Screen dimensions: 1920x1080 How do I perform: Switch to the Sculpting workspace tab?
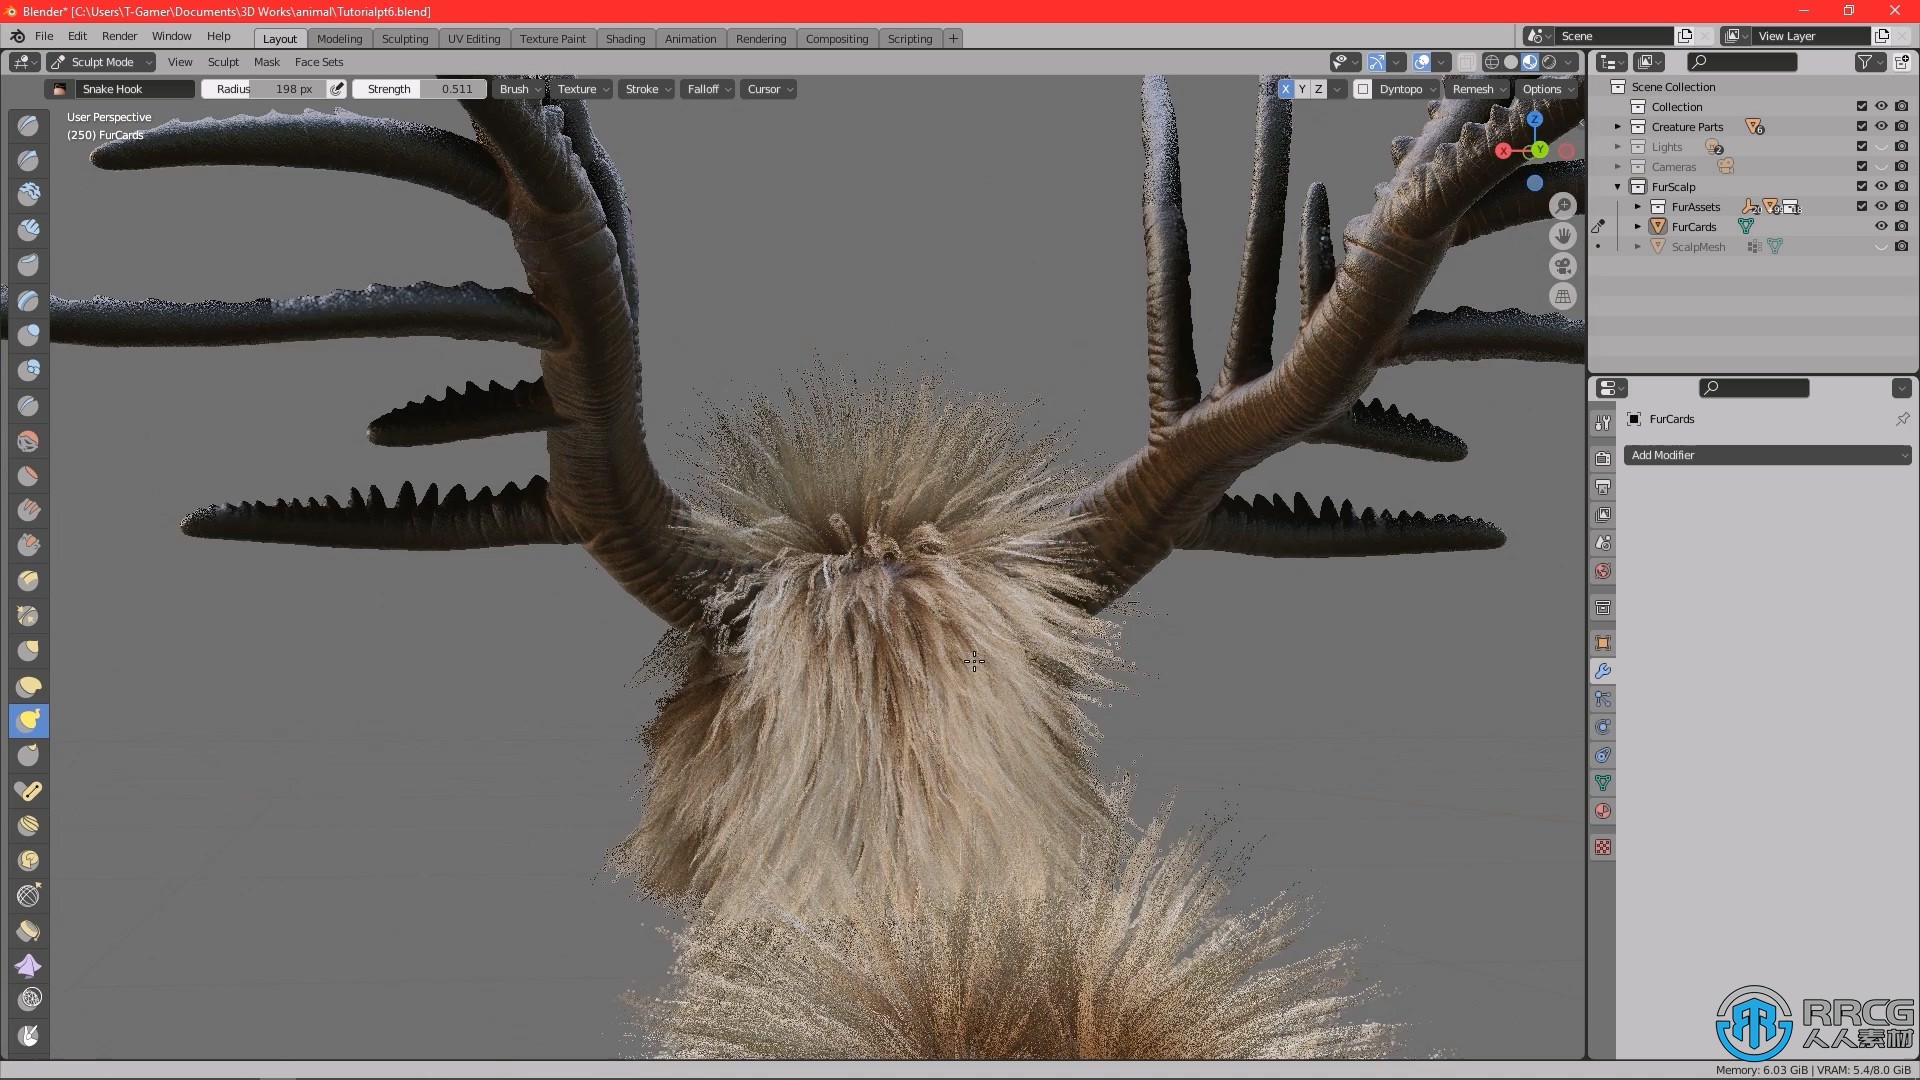(x=405, y=39)
